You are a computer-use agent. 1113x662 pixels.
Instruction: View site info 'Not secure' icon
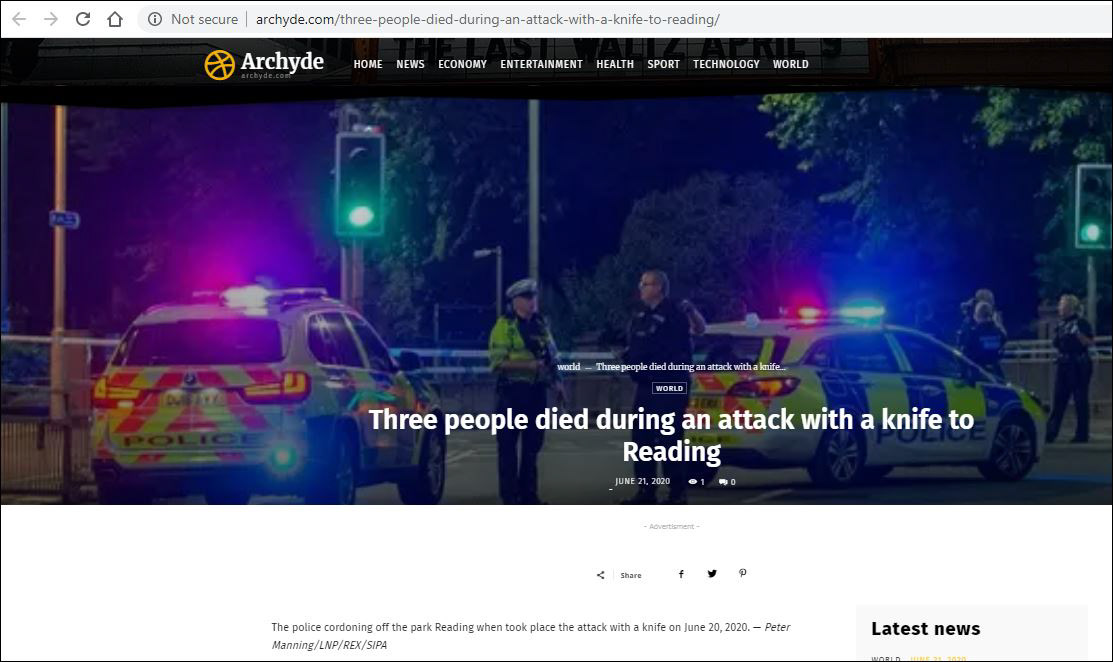click(x=155, y=19)
